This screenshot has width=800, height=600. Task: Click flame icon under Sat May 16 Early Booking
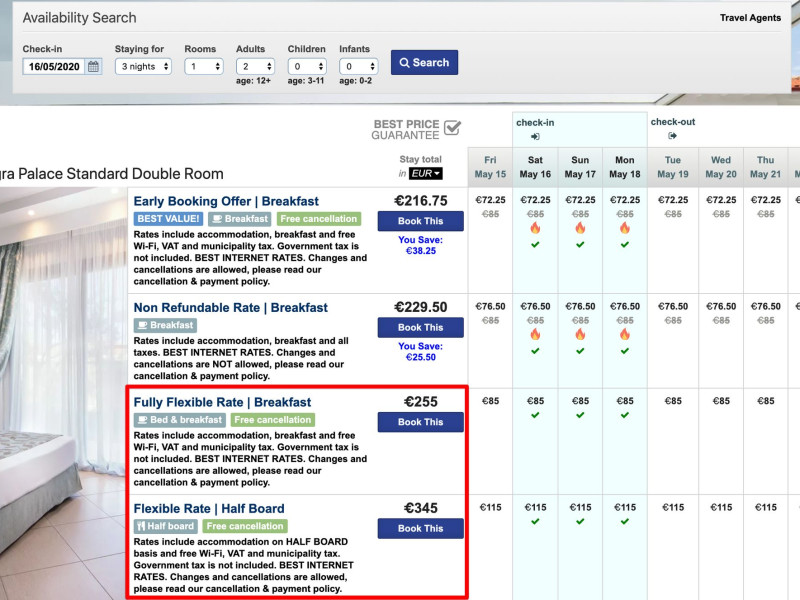(x=535, y=228)
